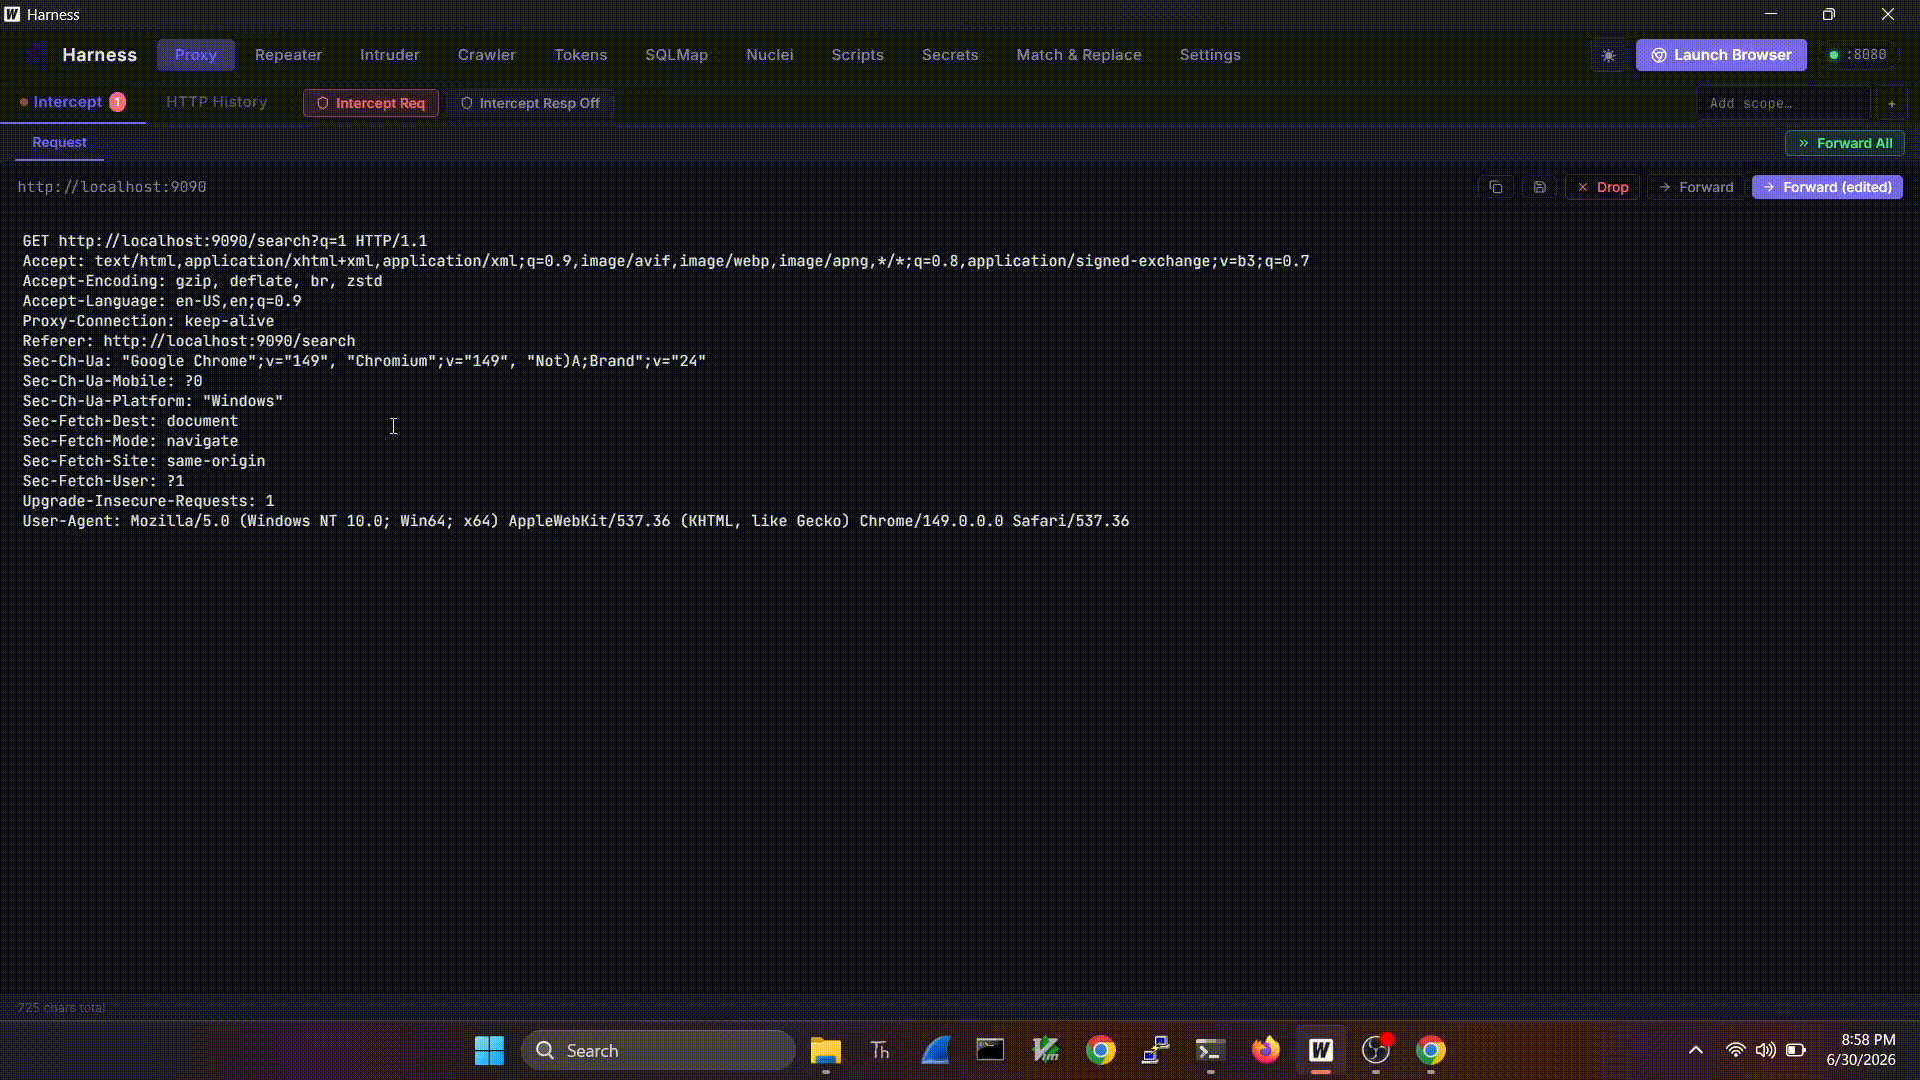Click the Forward All button
Screen dimensions: 1920x1080
pos(1845,143)
